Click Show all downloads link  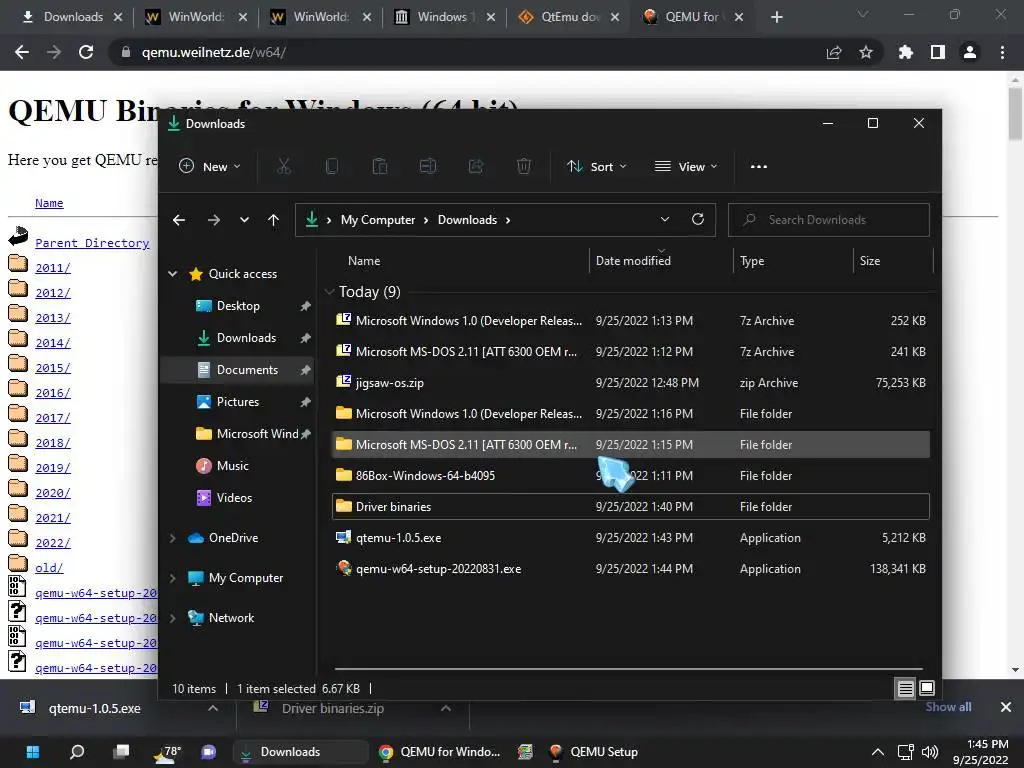948,707
